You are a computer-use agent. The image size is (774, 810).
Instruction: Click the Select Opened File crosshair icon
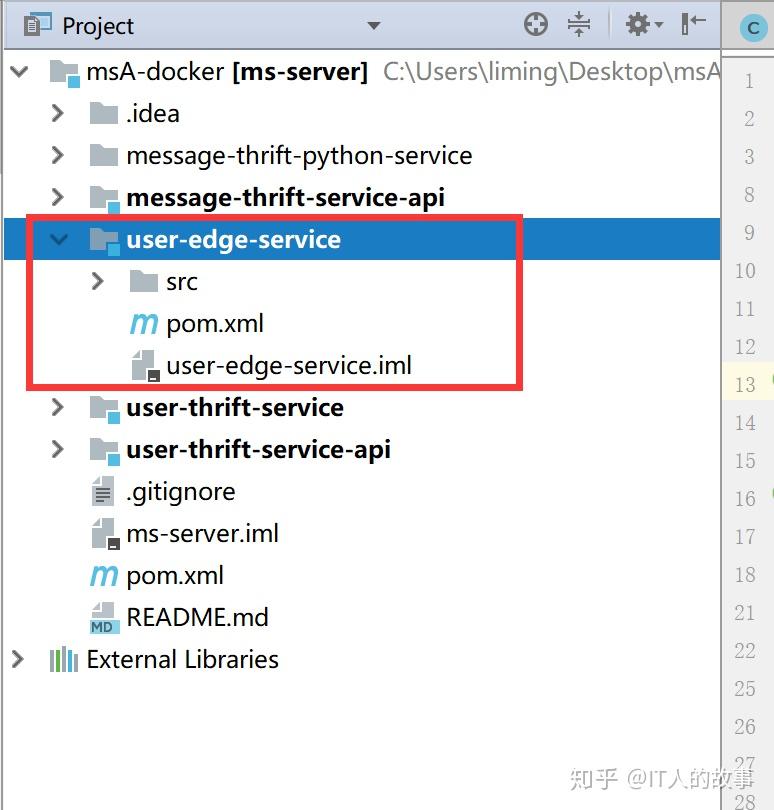(536, 23)
